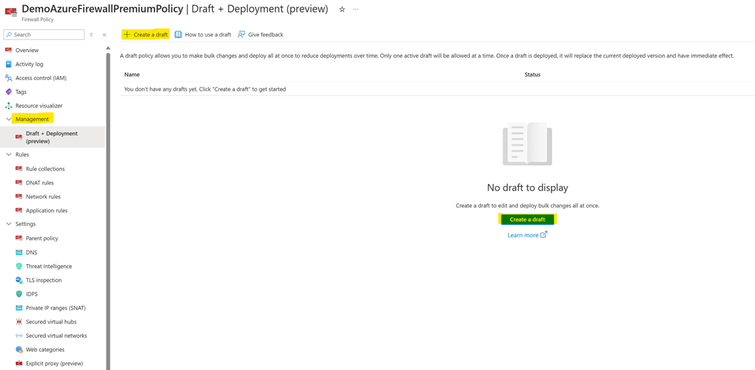Click the Resource visualizer icon
Screen dimensions: 755x370
[8, 106]
